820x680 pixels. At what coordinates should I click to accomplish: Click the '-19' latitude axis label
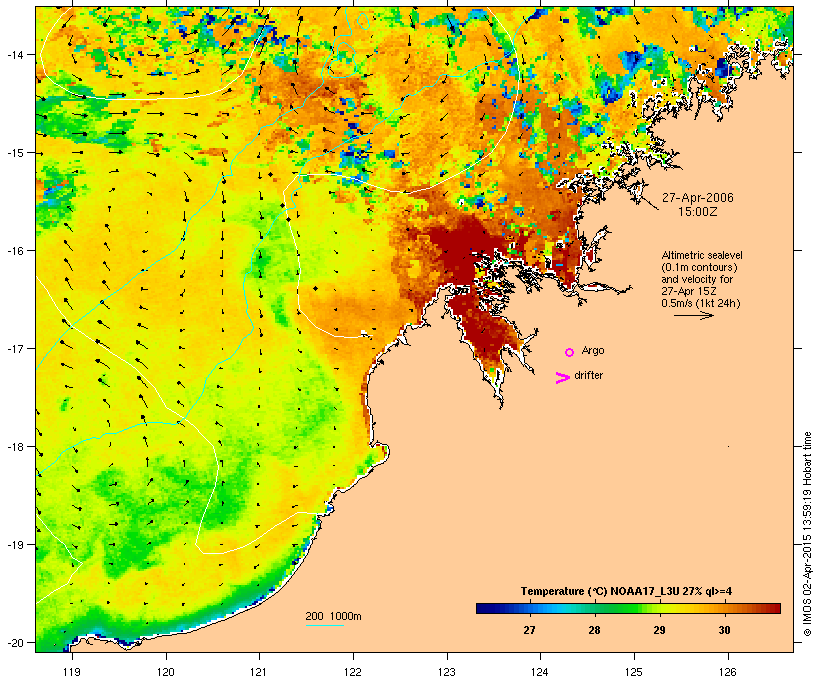point(15,545)
